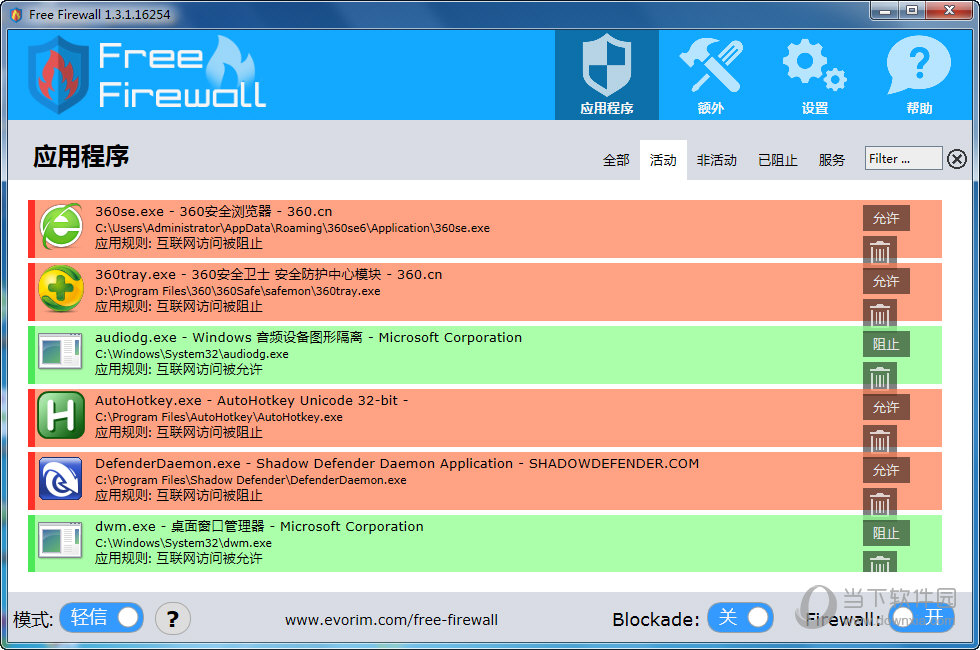Viewport: 980px width, 650px height.
Task: Delete the DefenderDaemon.exe rule with trash icon
Action: pos(880,502)
